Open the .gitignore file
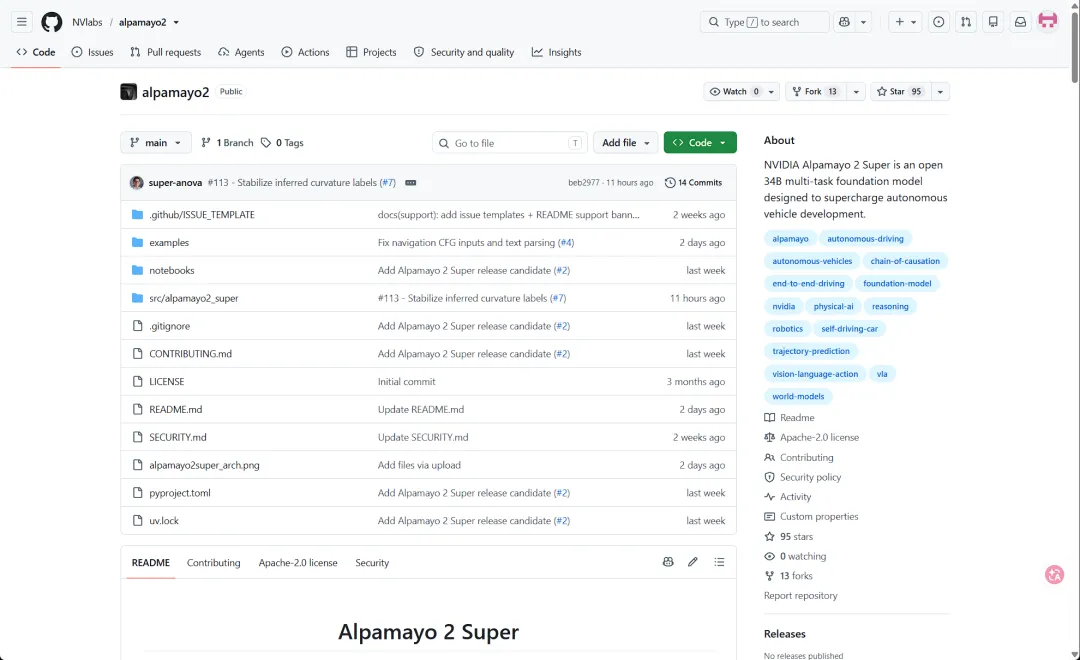The width and height of the screenshot is (1080, 660). tap(169, 326)
